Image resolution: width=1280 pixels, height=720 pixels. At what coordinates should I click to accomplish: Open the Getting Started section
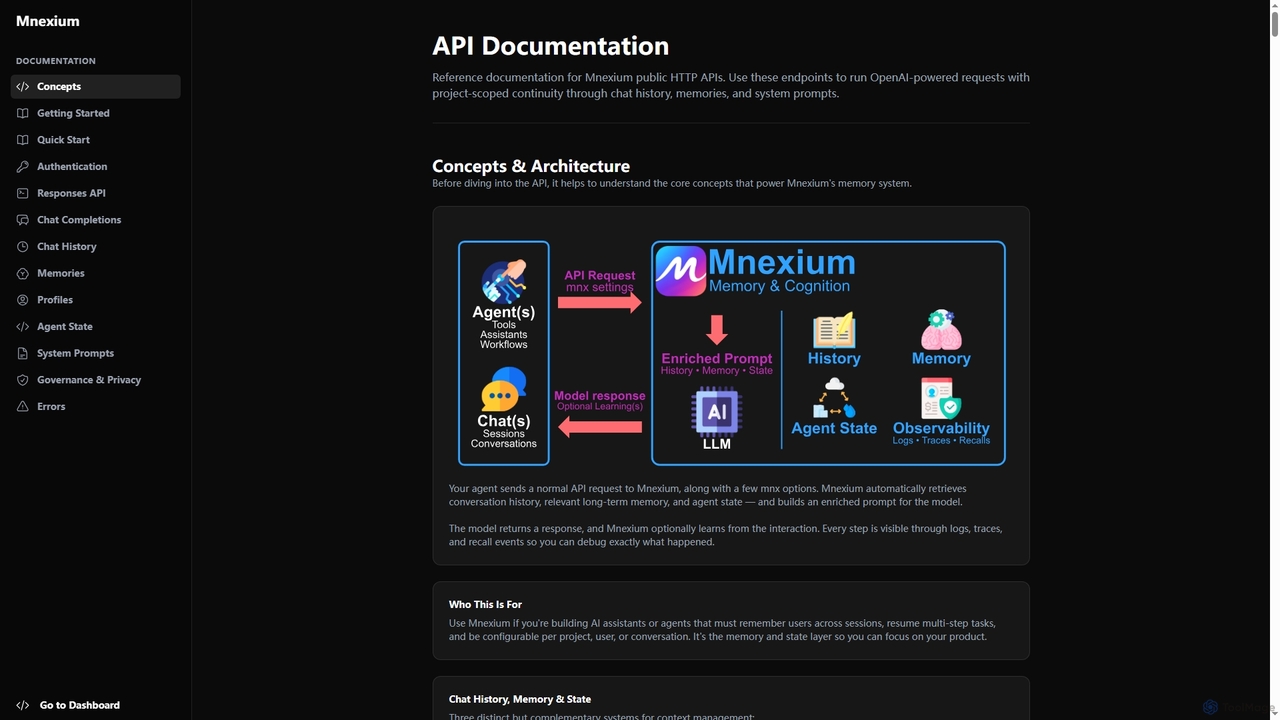[x=96, y=113]
